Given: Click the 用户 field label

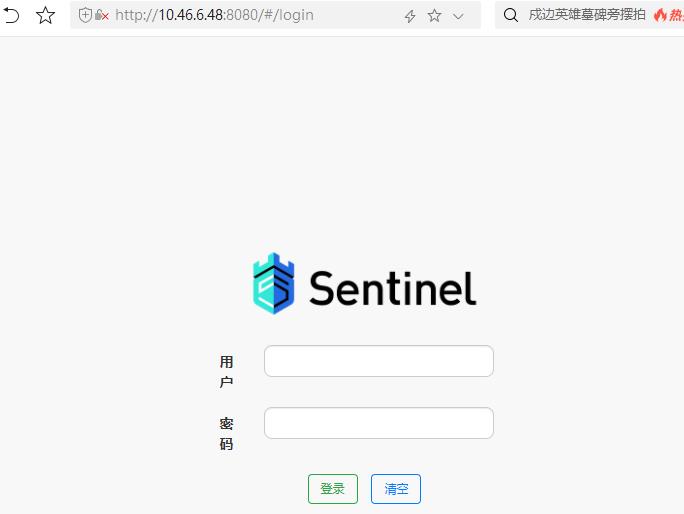Looking at the screenshot, I should coord(226,372).
